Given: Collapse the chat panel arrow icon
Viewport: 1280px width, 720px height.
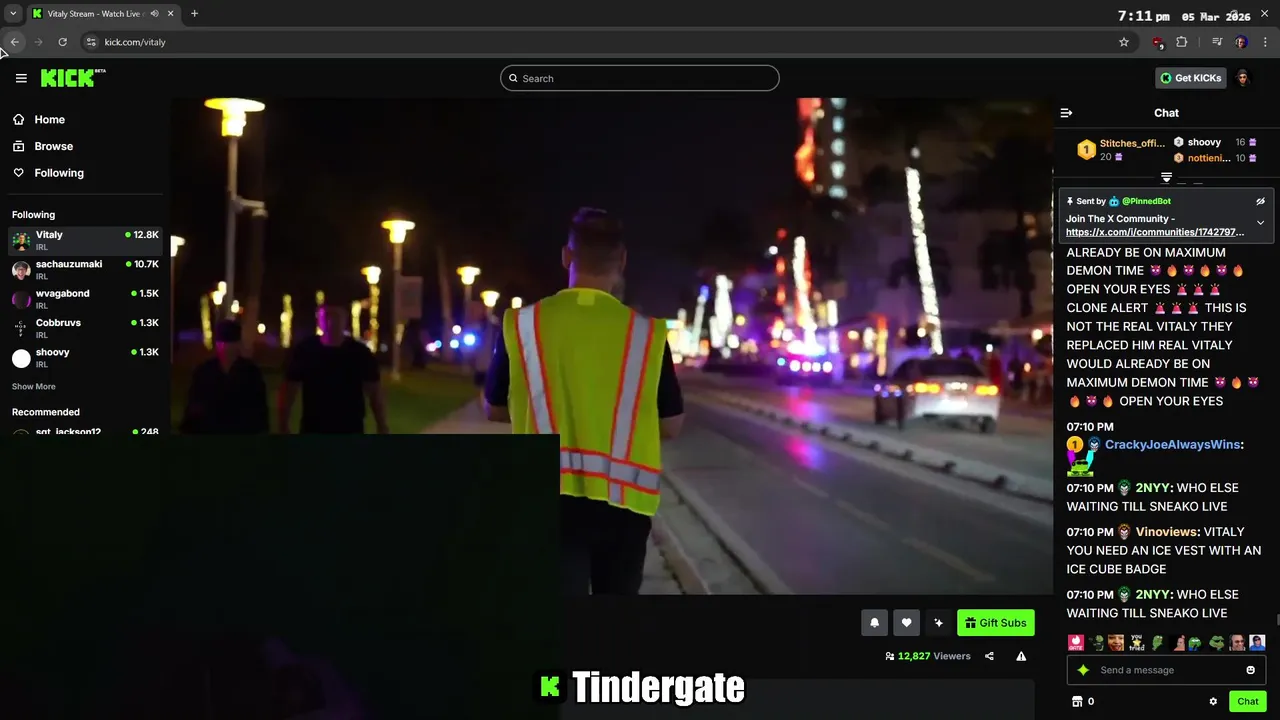Looking at the screenshot, I should 1066,113.
